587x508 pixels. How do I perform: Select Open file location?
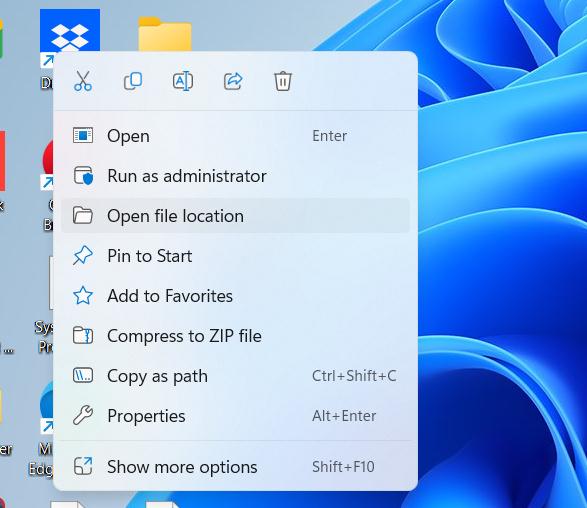[x=235, y=216]
